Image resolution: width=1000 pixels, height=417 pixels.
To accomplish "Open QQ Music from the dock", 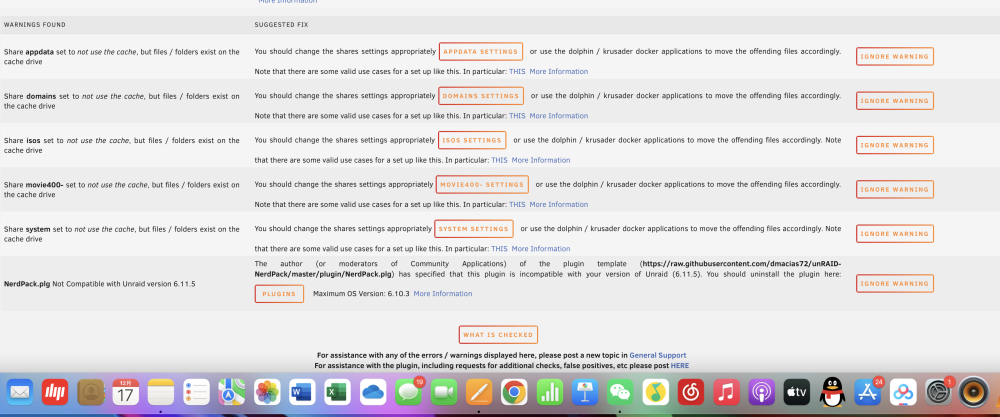I will coord(655,392).
